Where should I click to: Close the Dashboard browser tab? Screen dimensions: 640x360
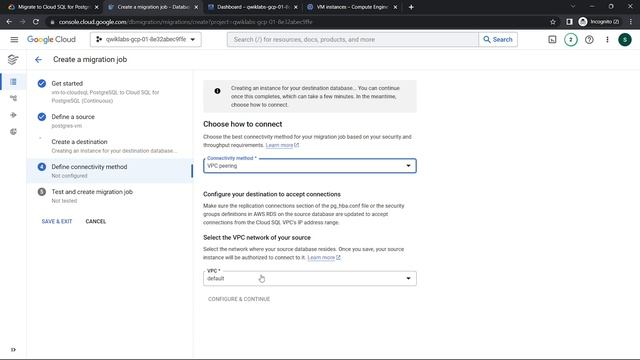296,7
